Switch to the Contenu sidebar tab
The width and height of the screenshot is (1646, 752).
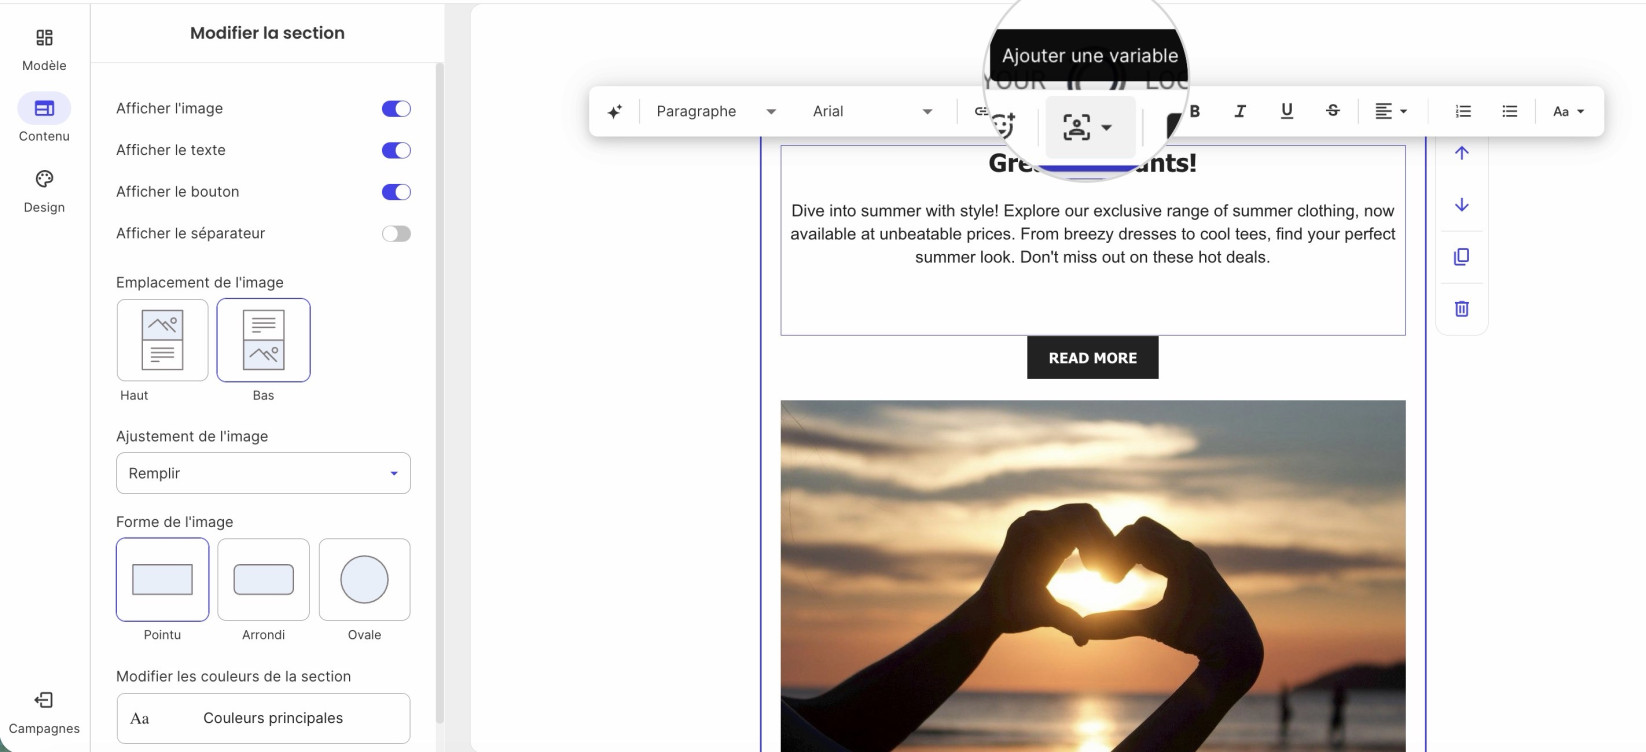[x=44, y=119]
